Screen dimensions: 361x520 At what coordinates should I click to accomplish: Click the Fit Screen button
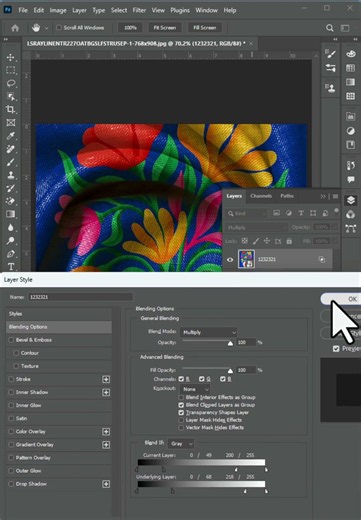pyautogui.click(x=165, y=28)
